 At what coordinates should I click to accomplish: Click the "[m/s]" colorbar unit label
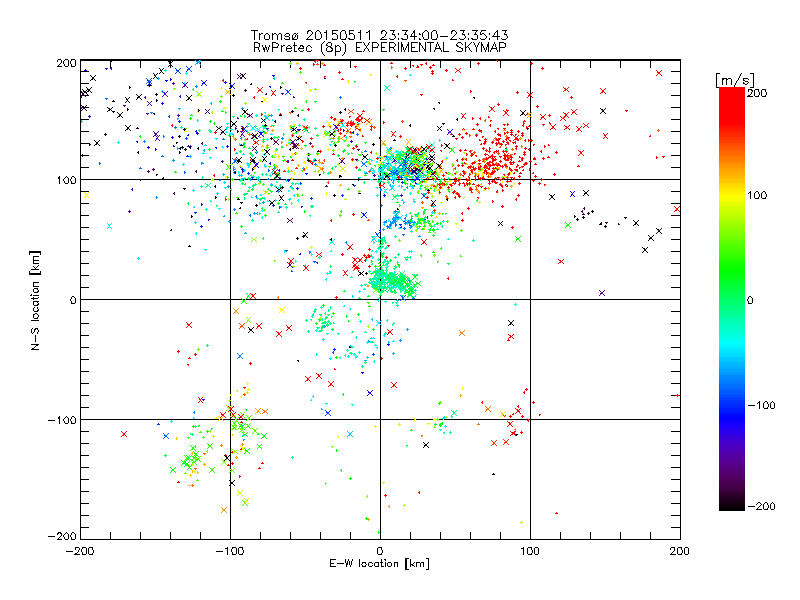pos(735,80)
